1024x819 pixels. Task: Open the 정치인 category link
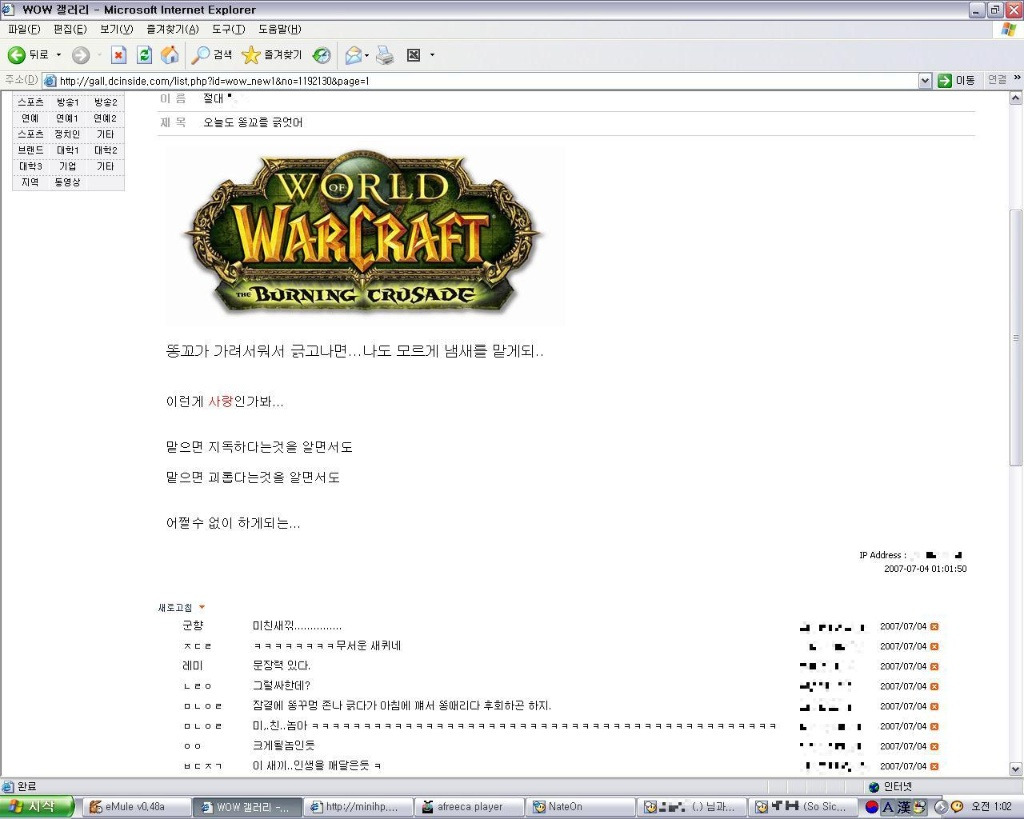click(67, 135)
